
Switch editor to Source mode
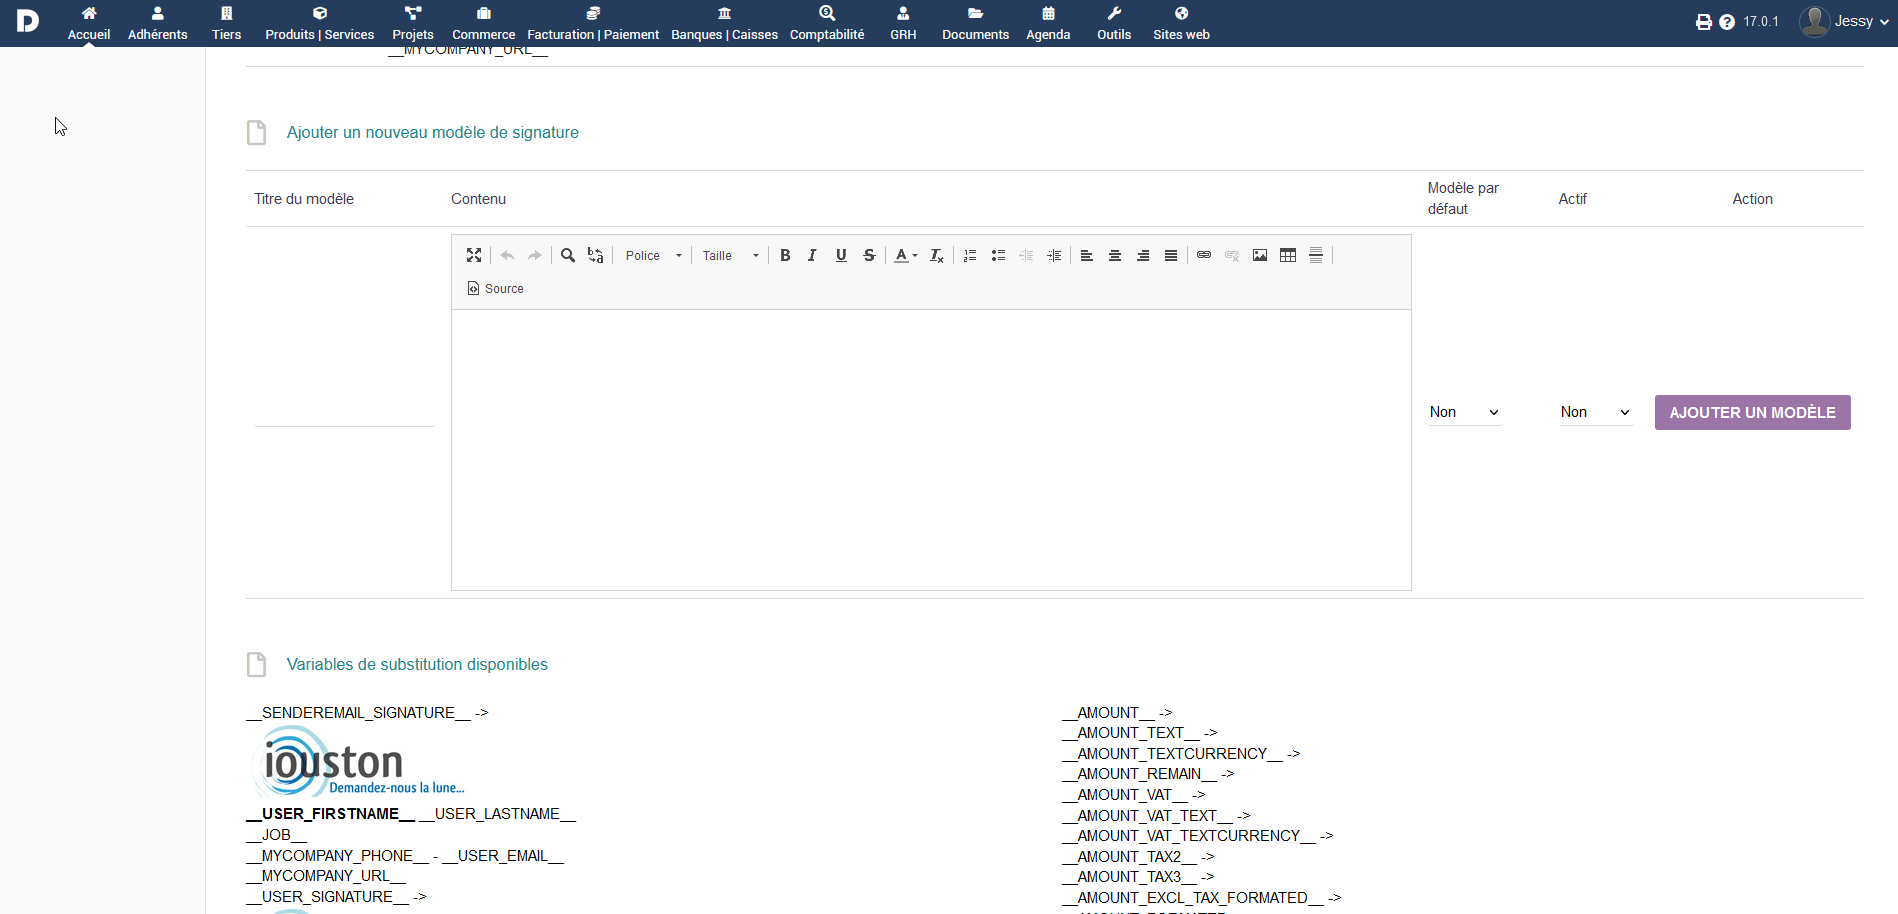pyautogui.click(x=496, y=289)
